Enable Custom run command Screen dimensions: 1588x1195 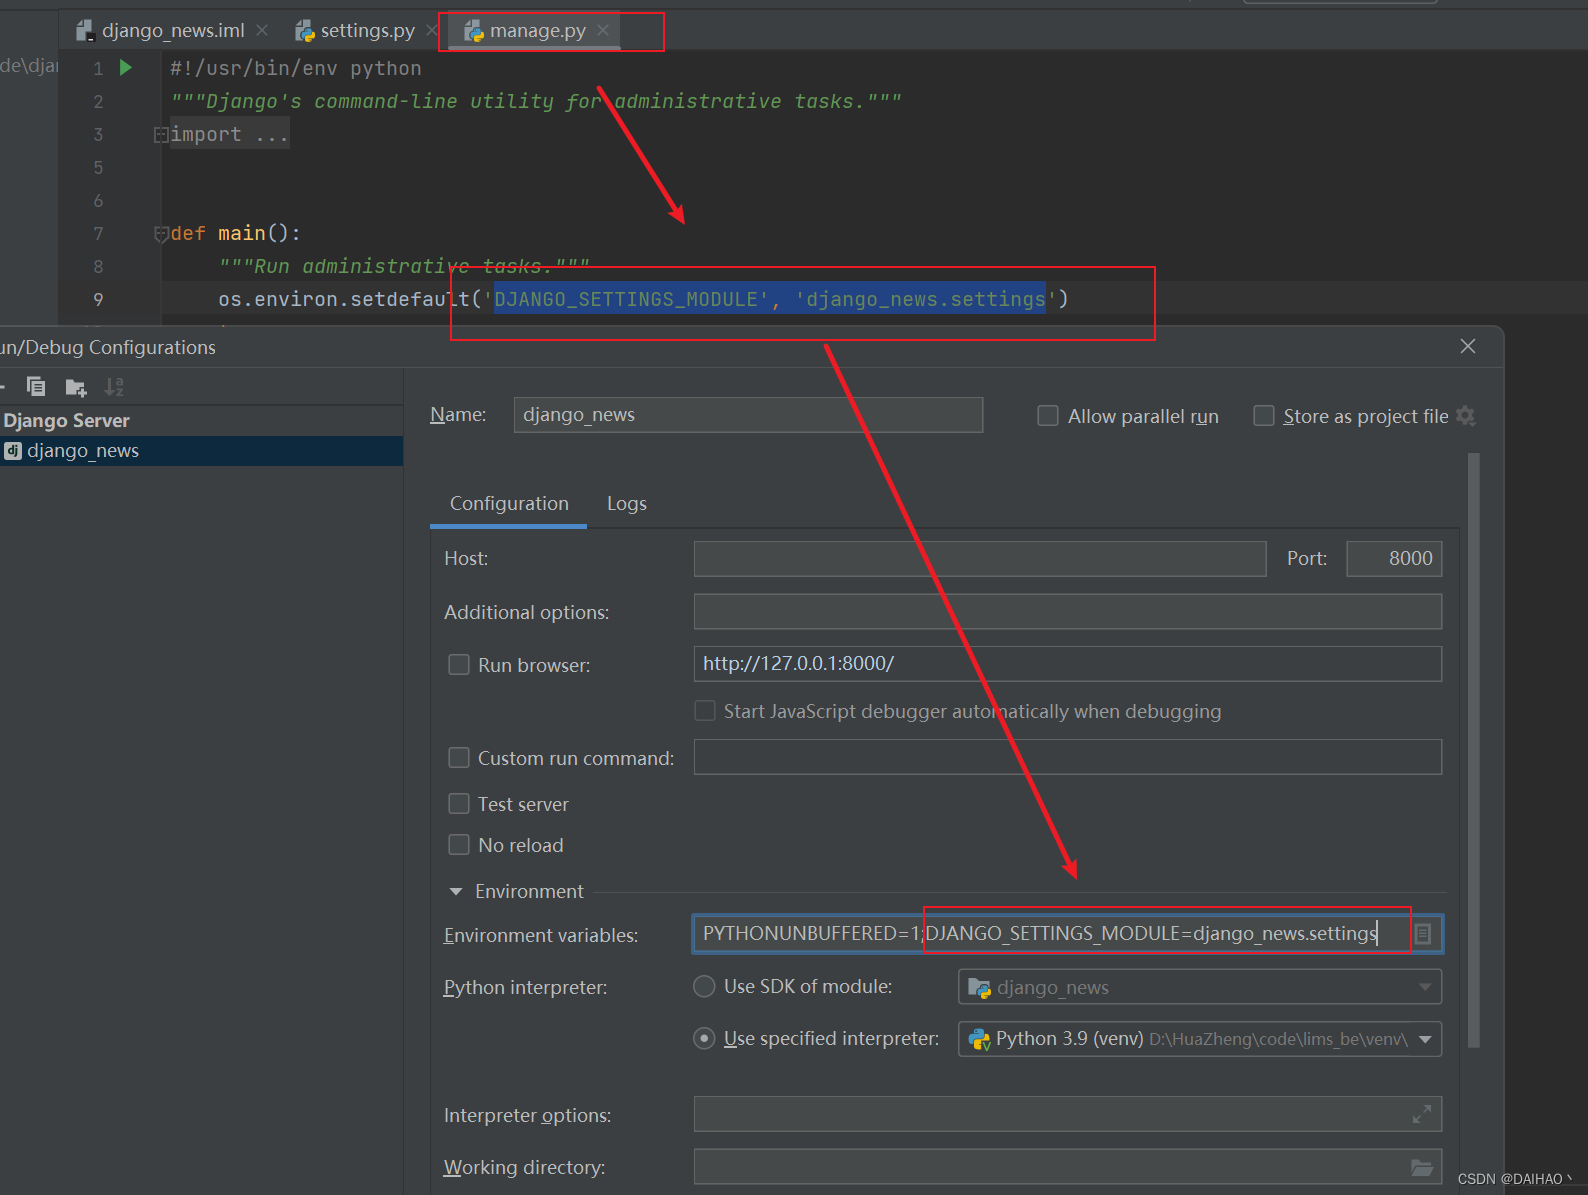click(459, 758)
